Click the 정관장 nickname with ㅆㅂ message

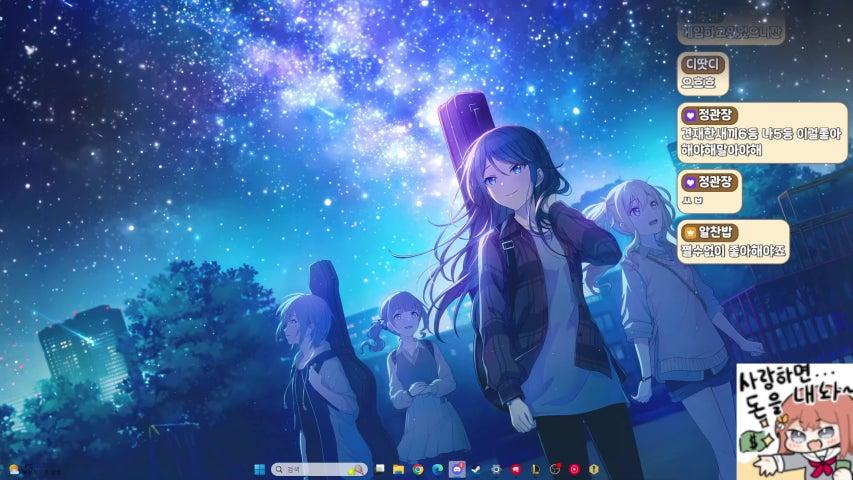point(709,181)
